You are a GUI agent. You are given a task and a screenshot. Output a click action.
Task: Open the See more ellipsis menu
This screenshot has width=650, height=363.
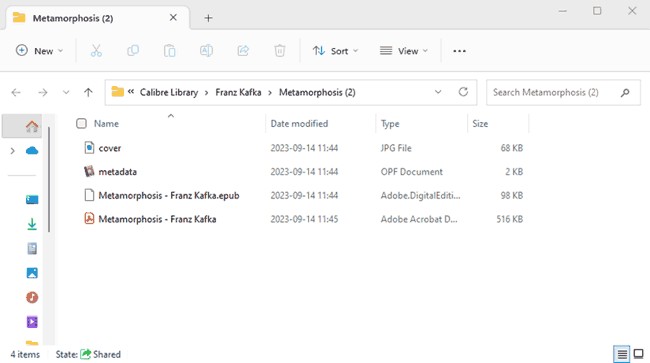coord(459,51)
